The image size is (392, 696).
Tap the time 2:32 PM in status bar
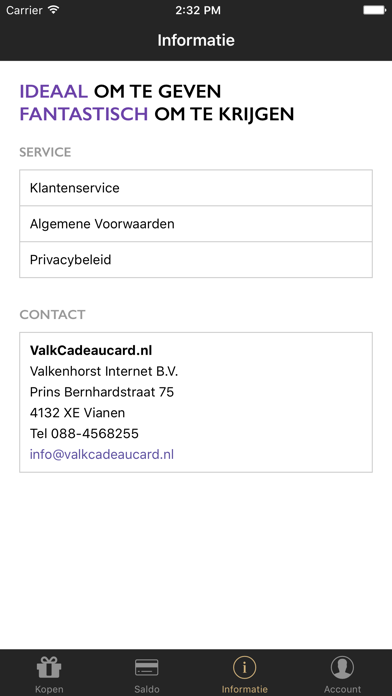click(198, 10)
